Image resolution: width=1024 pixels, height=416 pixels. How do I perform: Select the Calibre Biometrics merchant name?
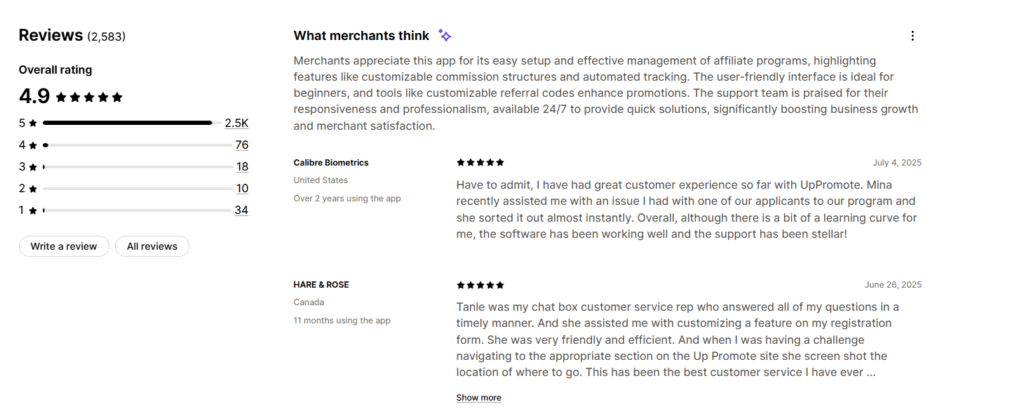pyautogui.click(x=330, y=163)
